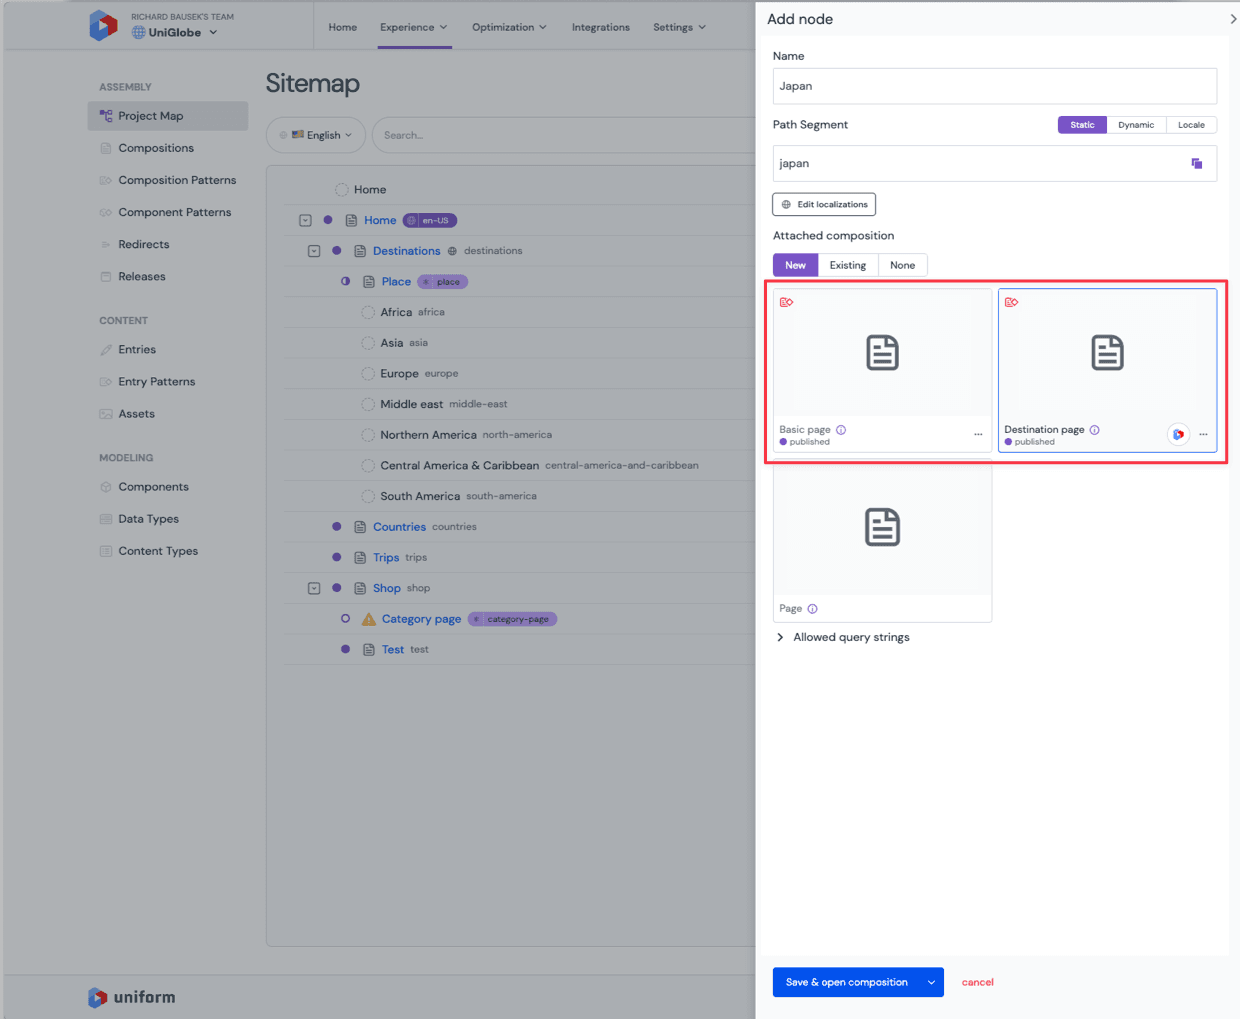
Task: Click the Entries pencil icon in sidebar
Action: 106,350
